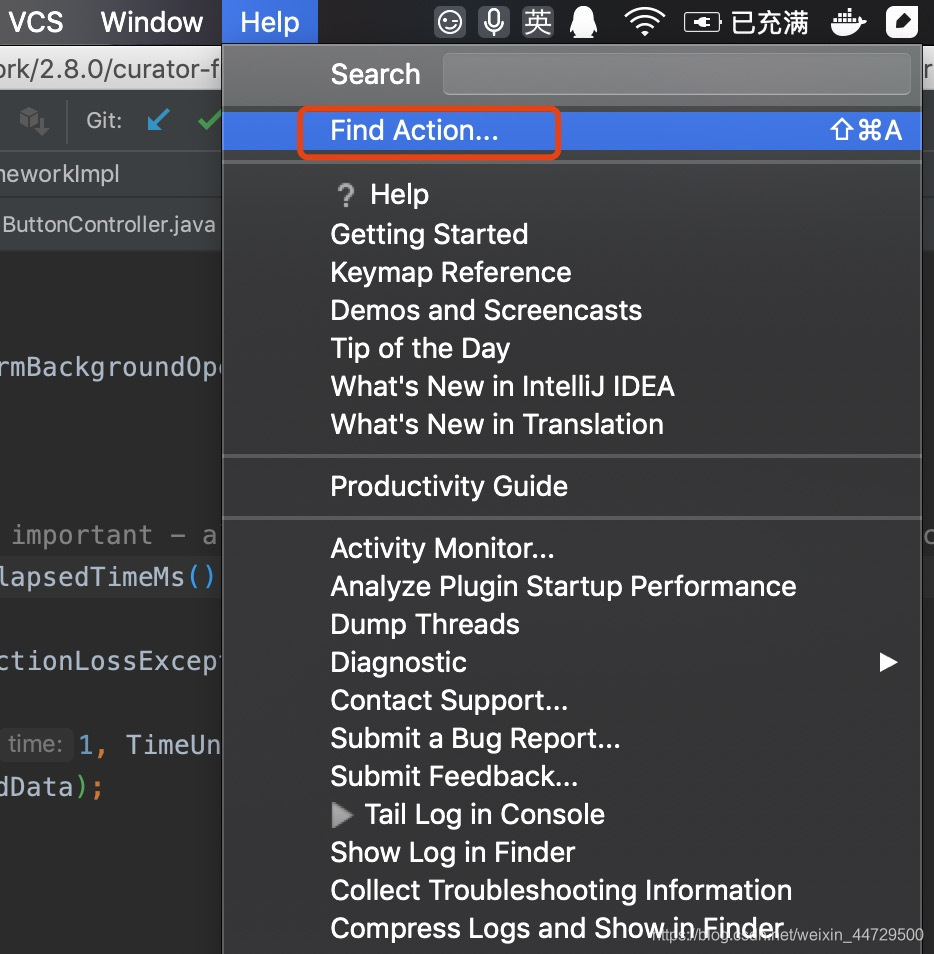The width and height of the screenshot is (934, 954).
Task: Click the Git update project arrow icon
Action: 158,121
